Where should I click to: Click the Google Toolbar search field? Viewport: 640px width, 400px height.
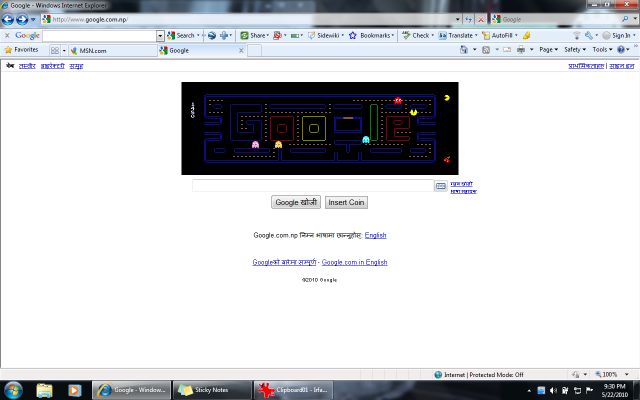99,36
